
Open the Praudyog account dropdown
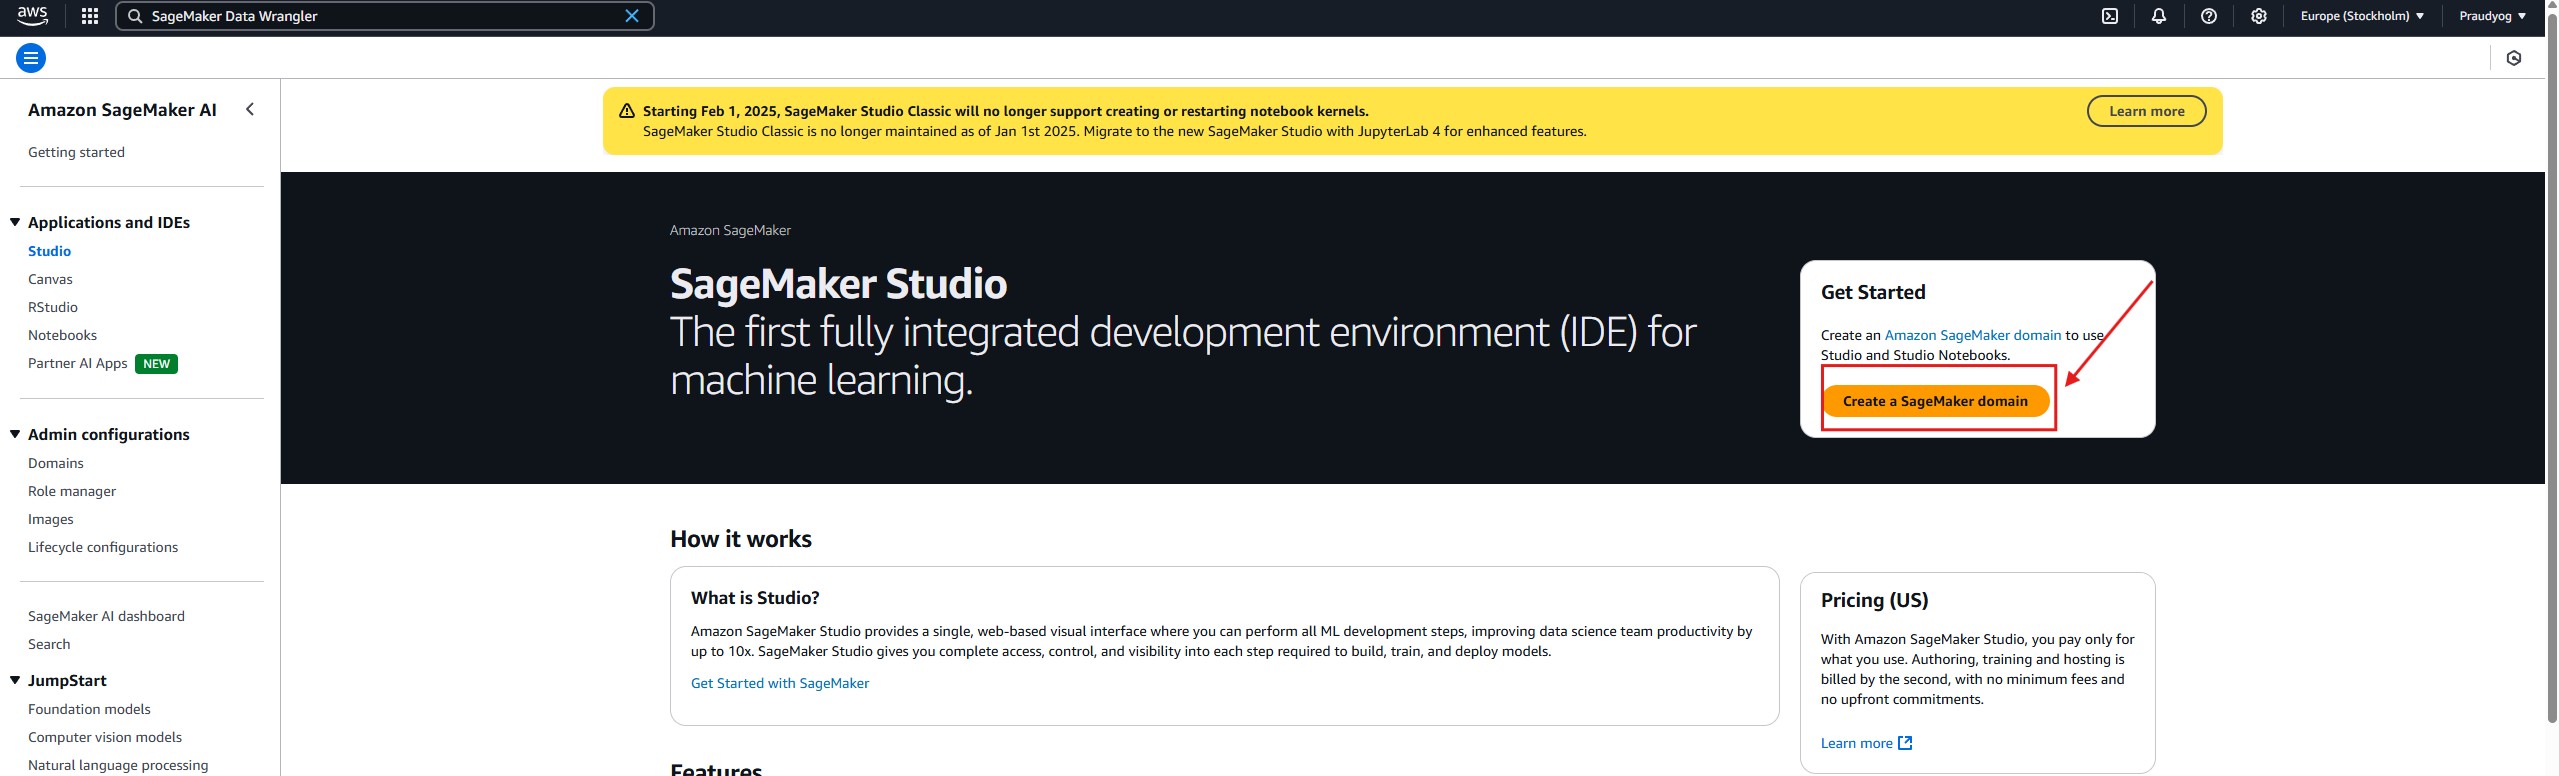pos(2492,16)
